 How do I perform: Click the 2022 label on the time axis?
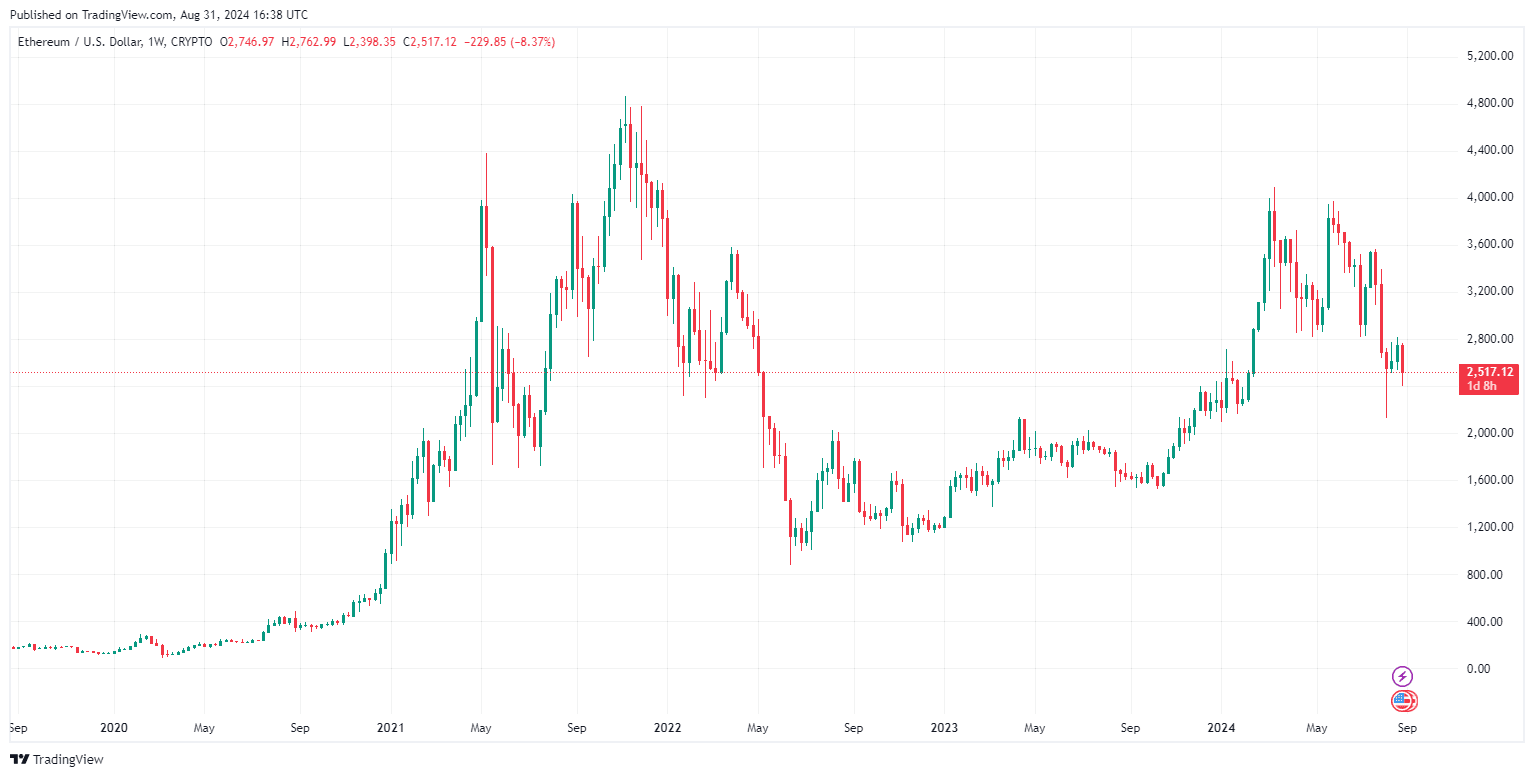(x=667, y=729)
